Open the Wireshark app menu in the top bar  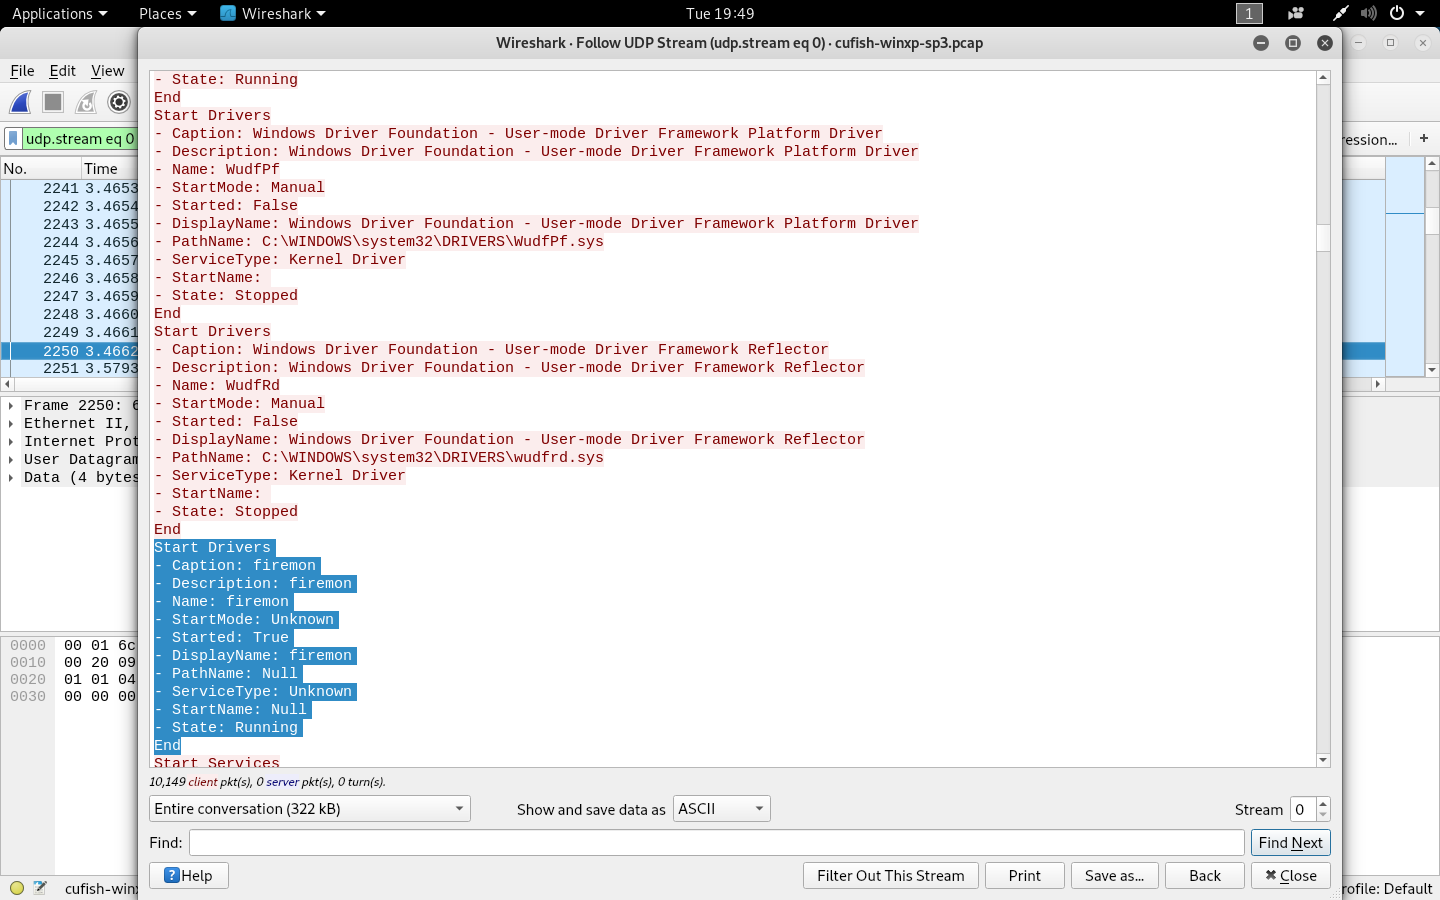coord(273,13)
